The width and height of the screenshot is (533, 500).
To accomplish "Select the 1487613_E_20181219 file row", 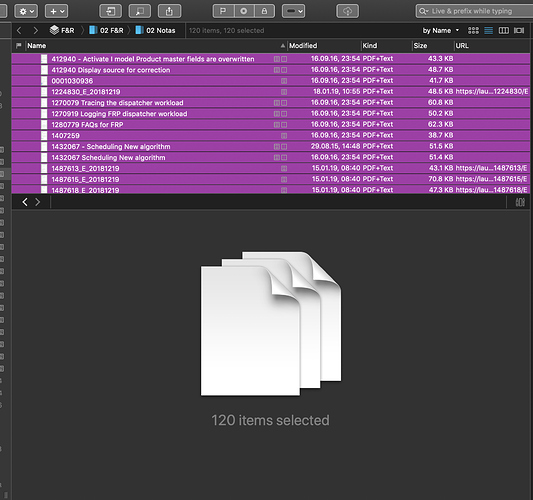I will click(271, 168).
